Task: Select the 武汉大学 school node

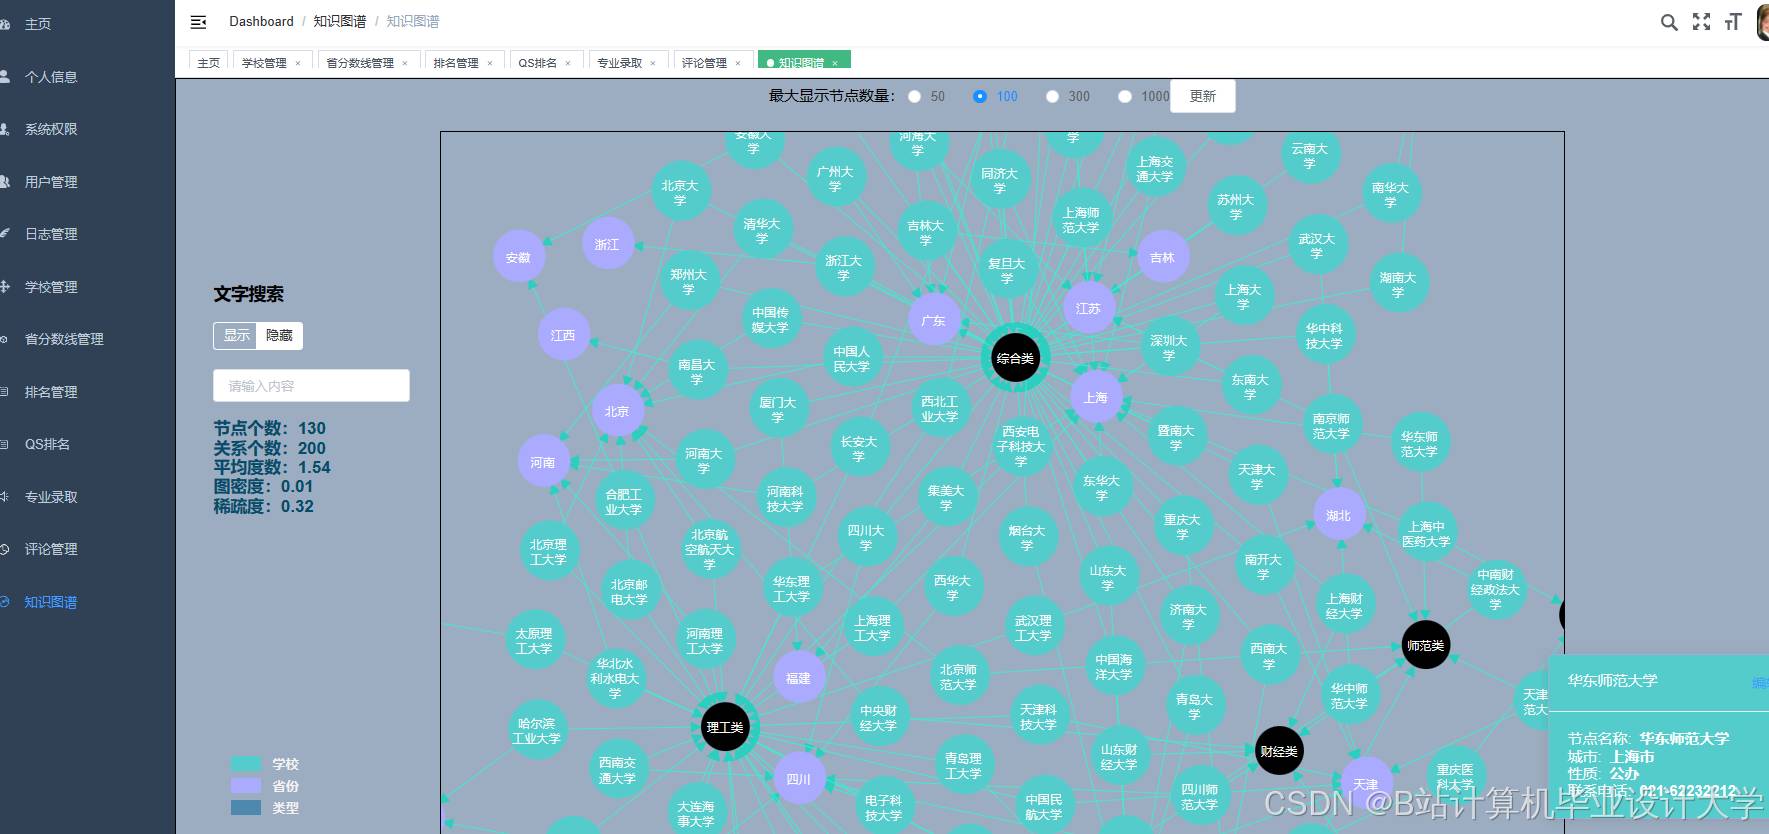Action: click(x=1316, y=246)
